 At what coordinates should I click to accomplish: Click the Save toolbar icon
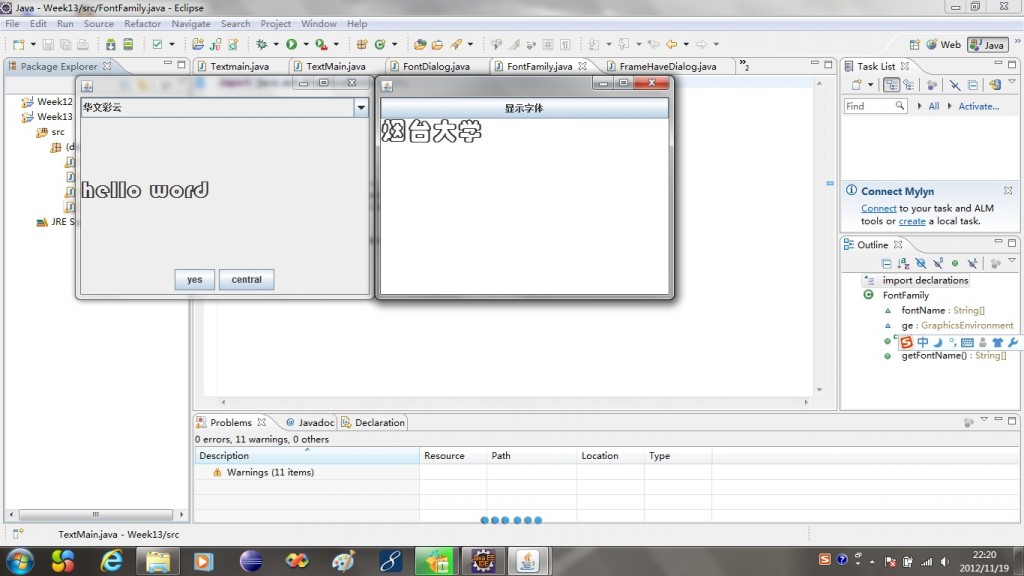coord(48,44)
